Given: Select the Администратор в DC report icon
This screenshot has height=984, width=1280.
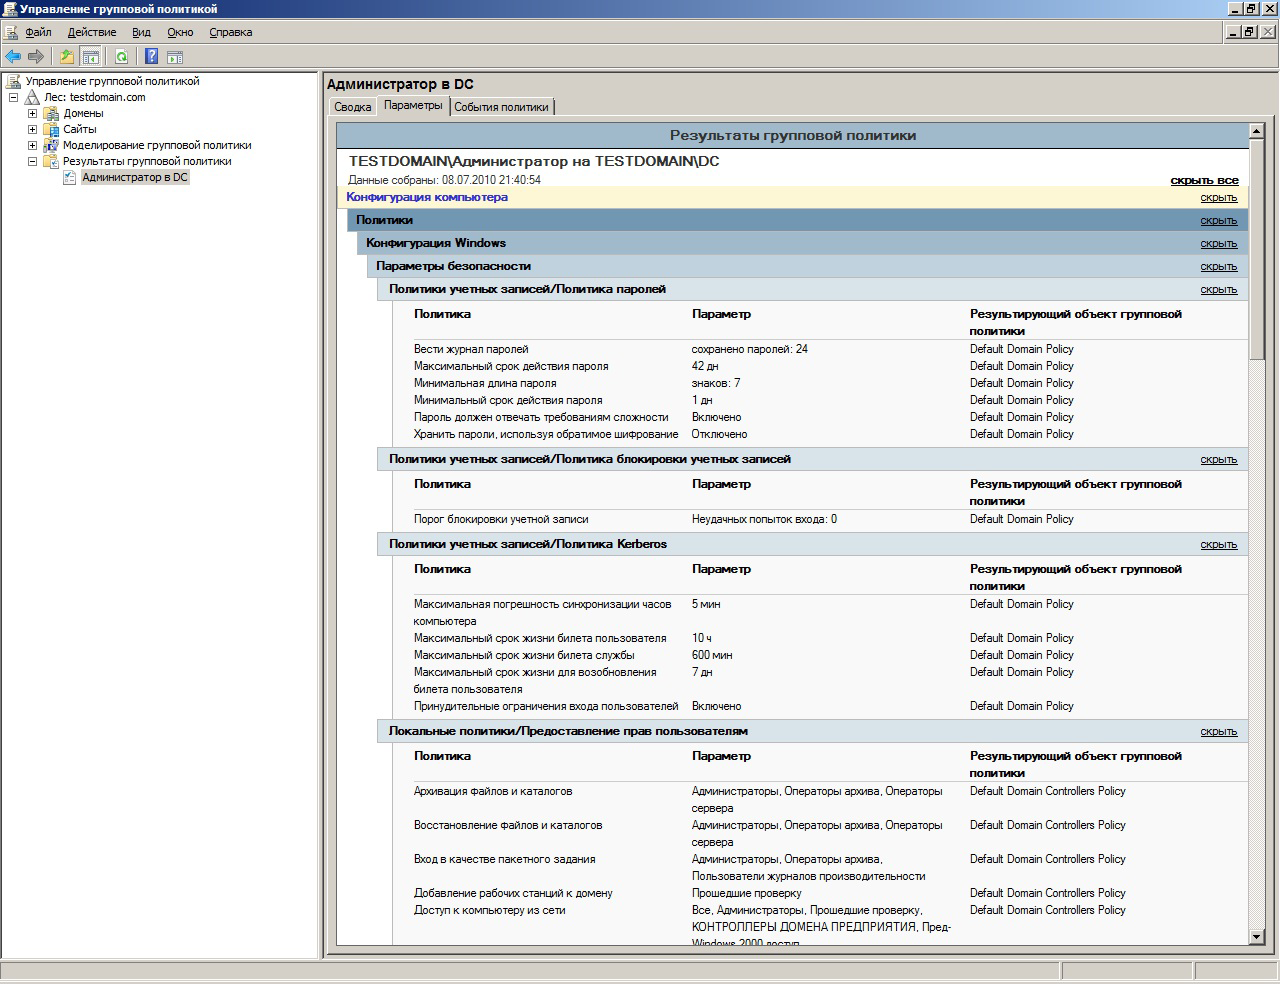Looking at the screenshot, I should coord(70,177).
